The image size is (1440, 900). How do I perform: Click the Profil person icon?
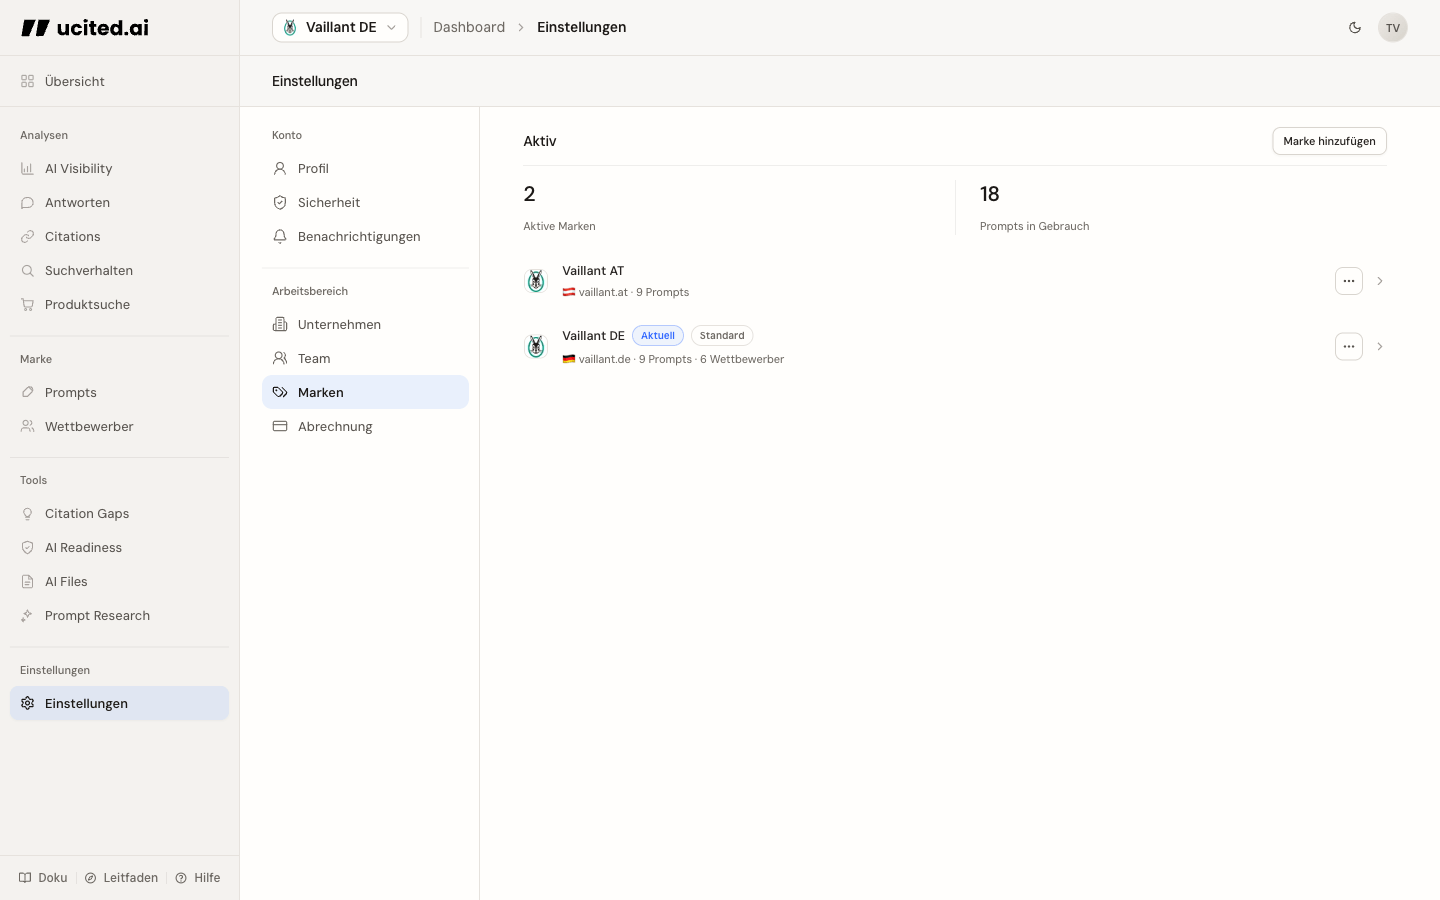tap(280, 168)
